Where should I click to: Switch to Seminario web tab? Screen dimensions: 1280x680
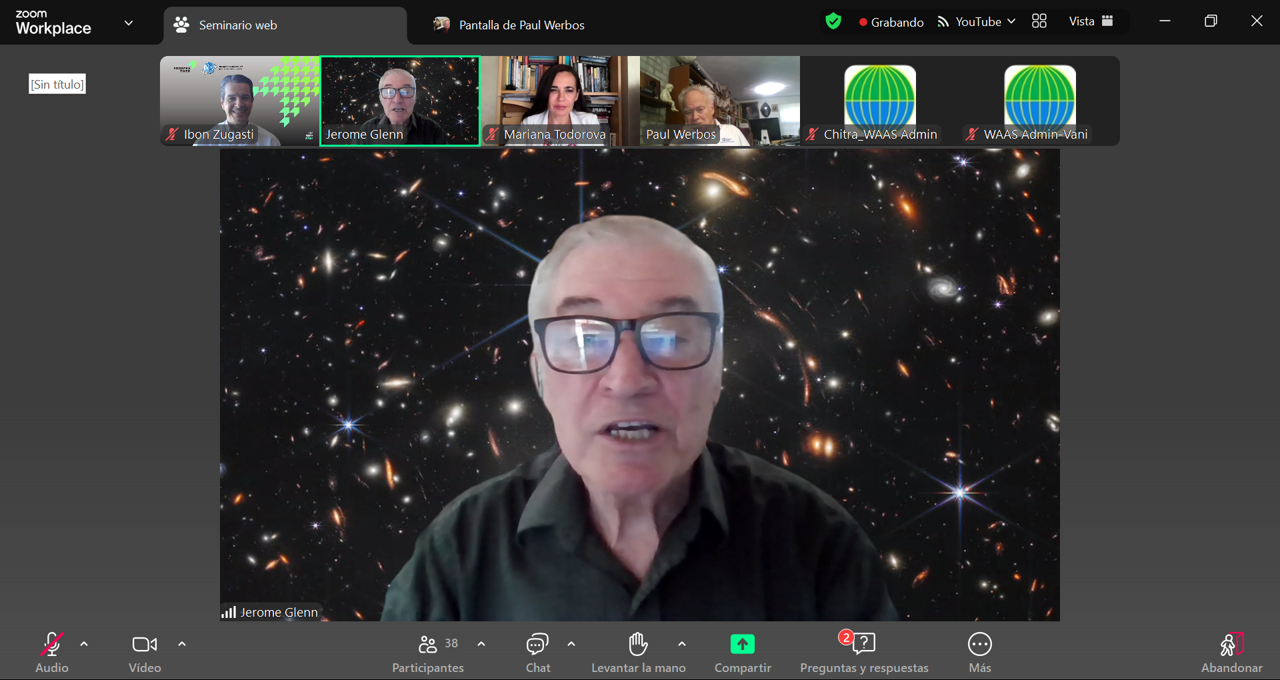tap(285, 25)
